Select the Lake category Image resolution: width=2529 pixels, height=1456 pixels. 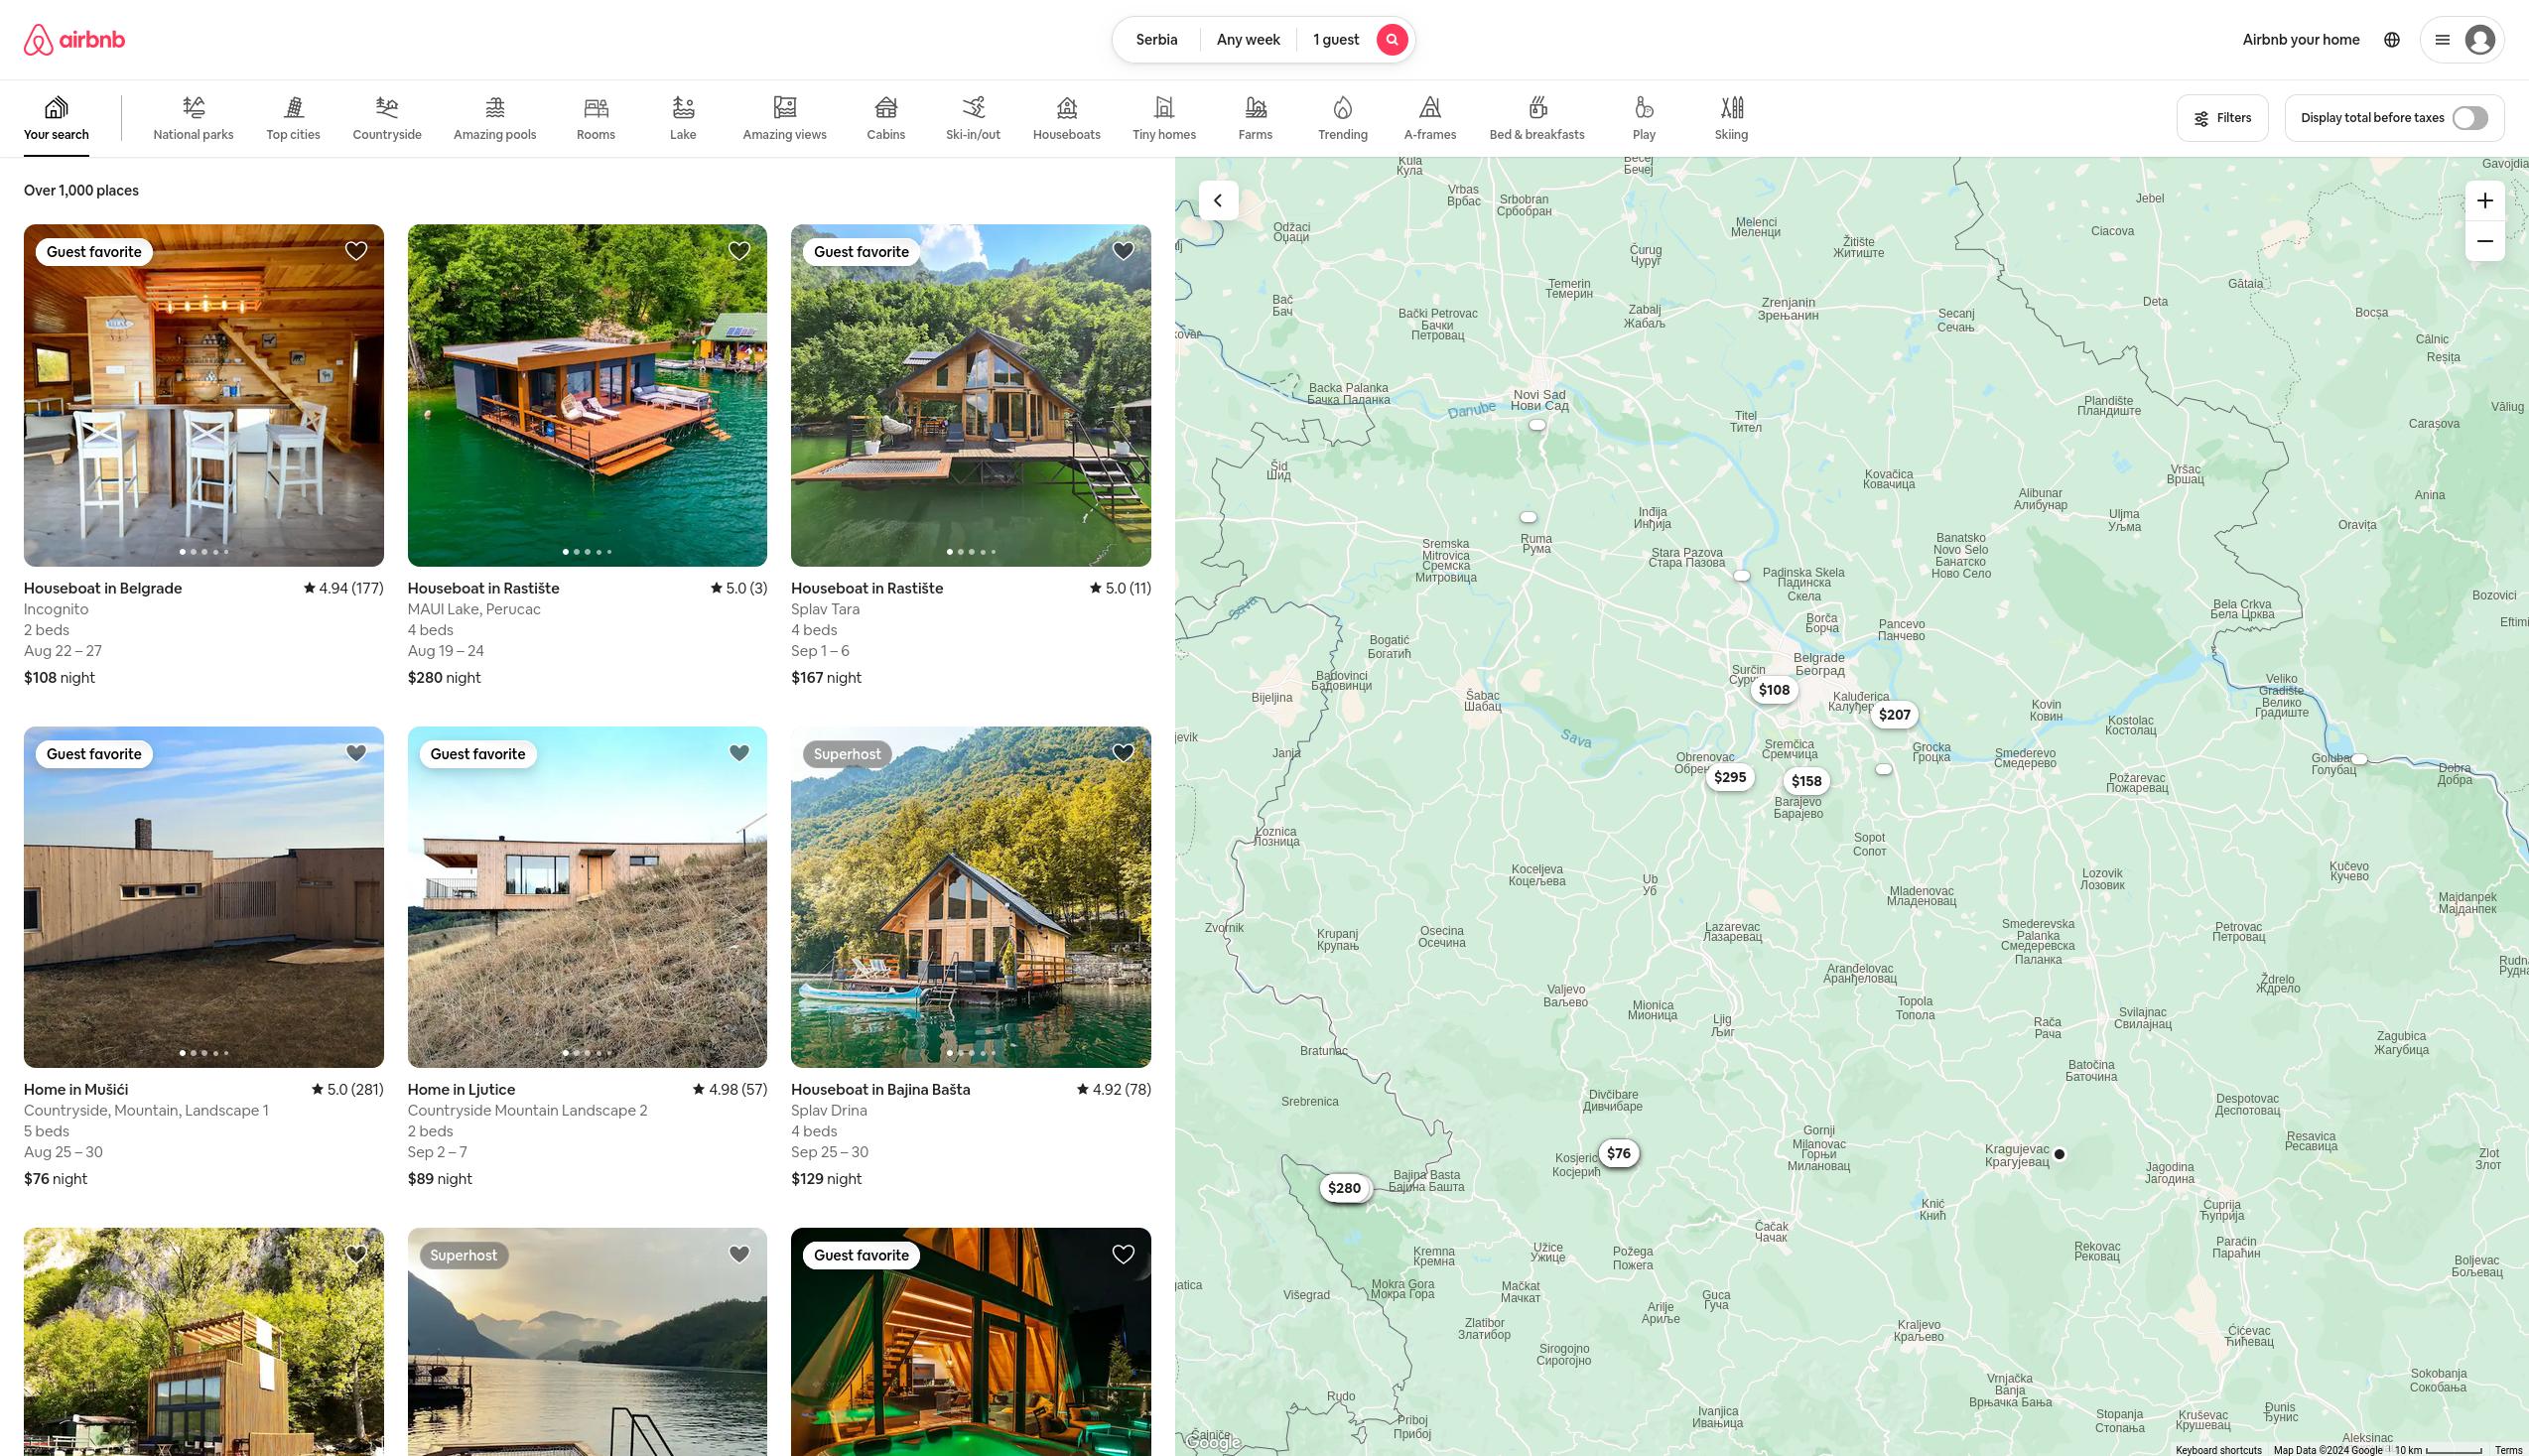(x=683, y=118)
